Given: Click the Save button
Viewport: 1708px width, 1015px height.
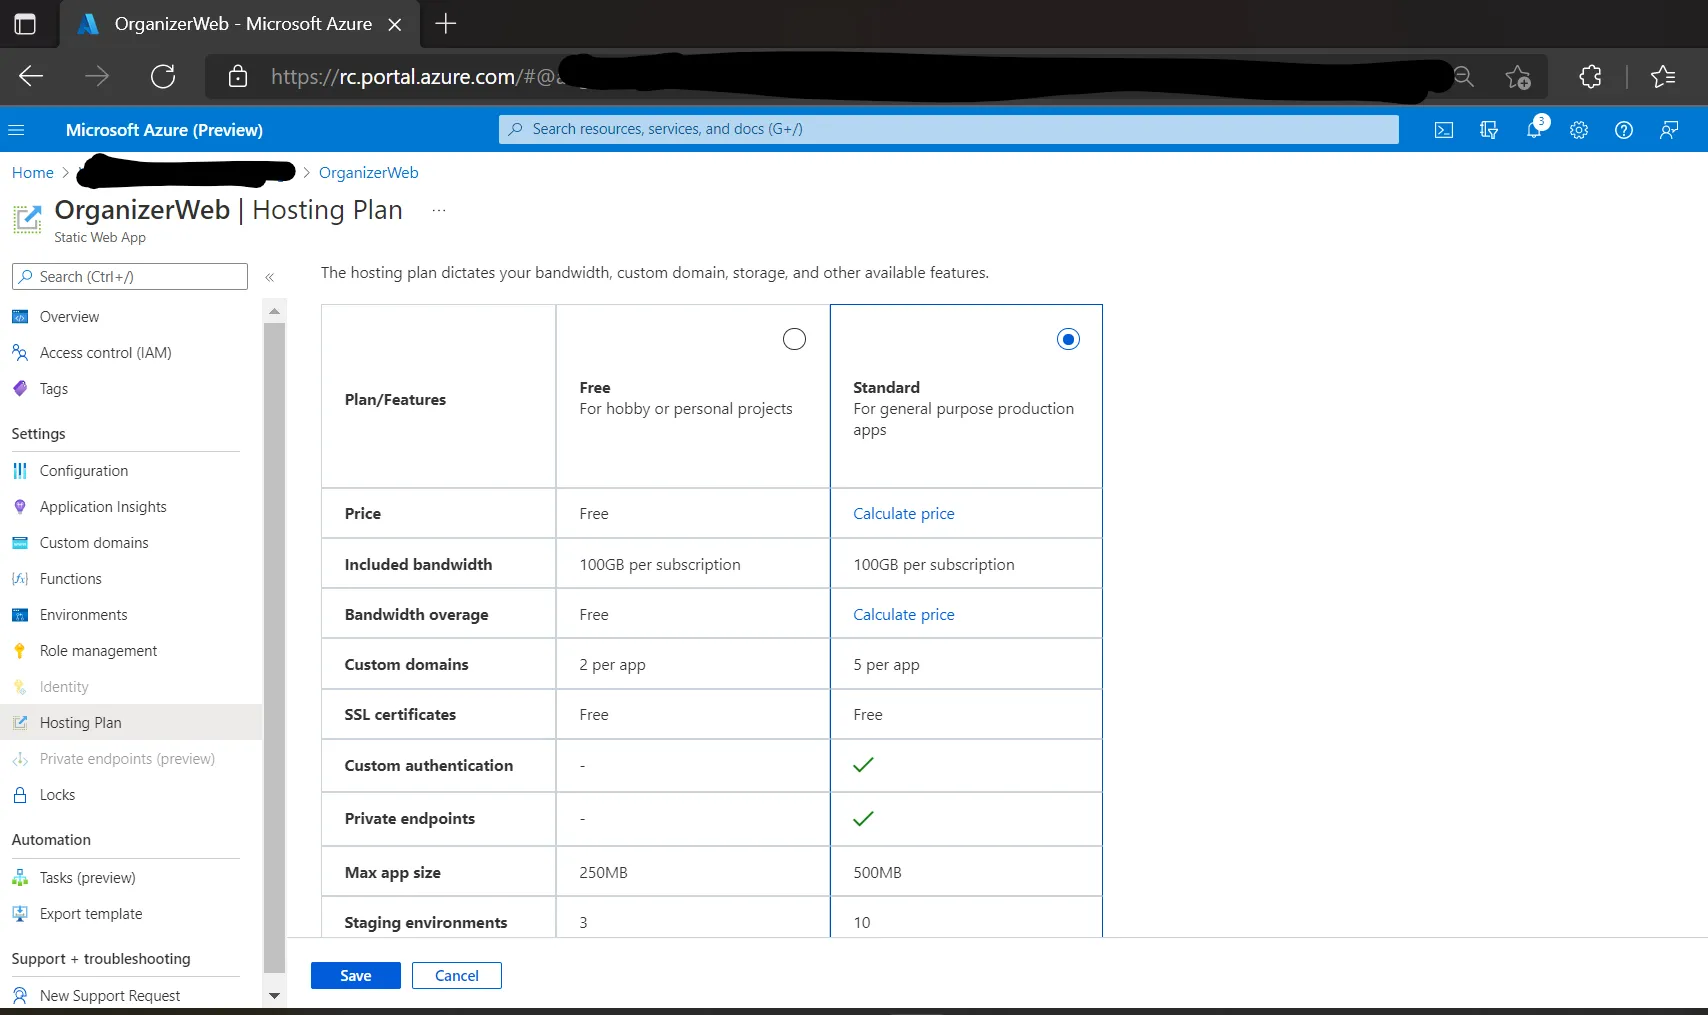Looking at the screenshot, I should point(355,975).
